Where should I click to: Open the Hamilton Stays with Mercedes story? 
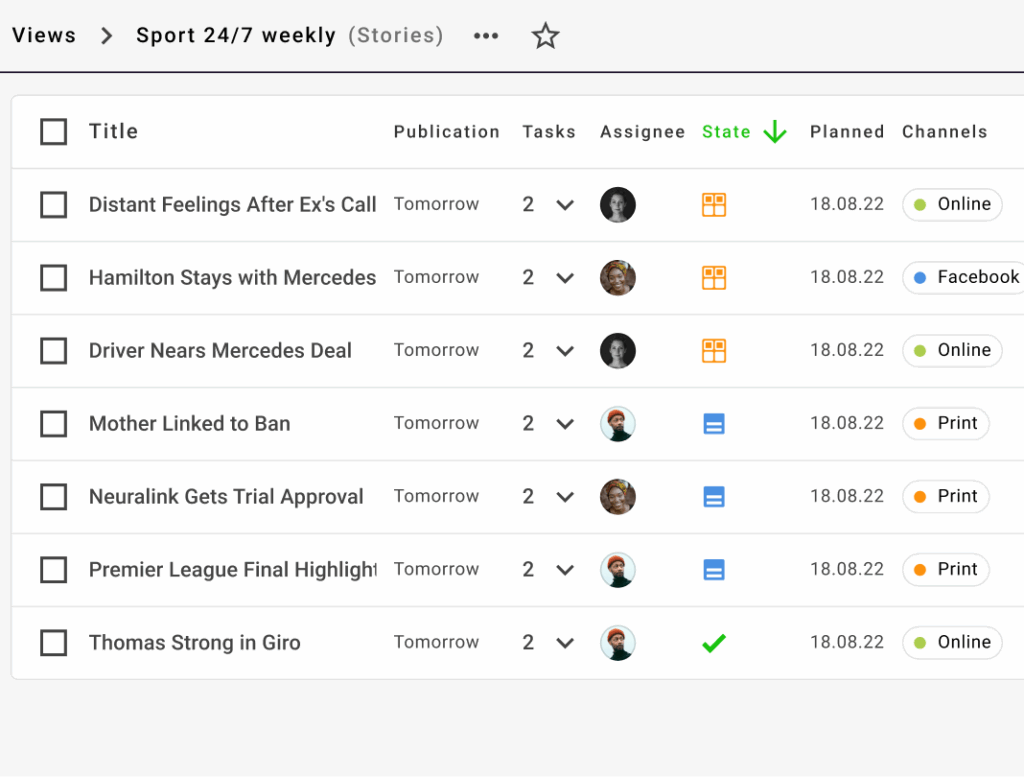point(232,278)
